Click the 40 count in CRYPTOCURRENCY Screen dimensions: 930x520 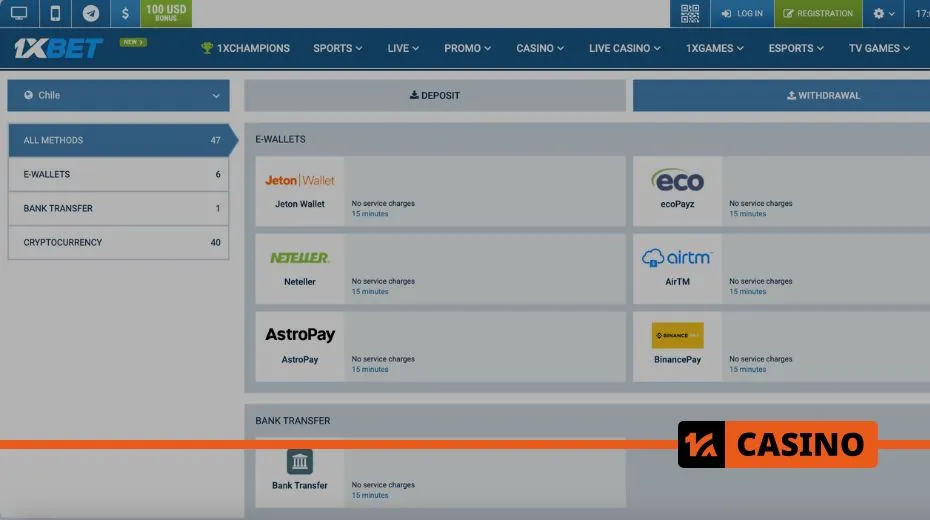point(215,243)
